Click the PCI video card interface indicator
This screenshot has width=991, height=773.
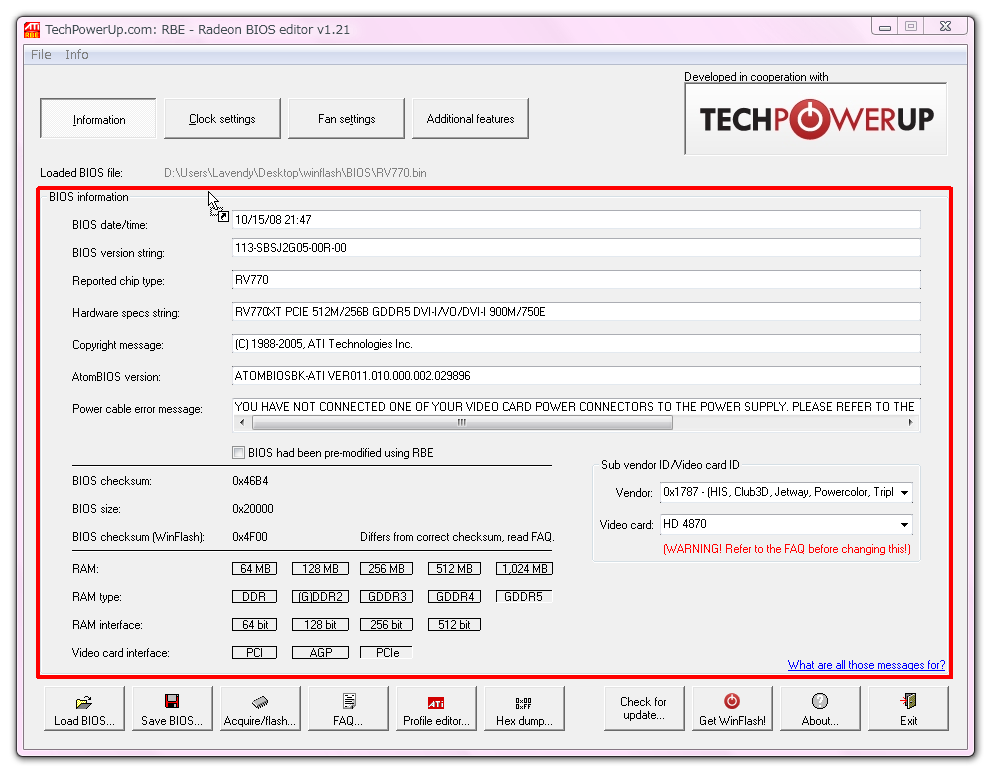coord(255,652)
